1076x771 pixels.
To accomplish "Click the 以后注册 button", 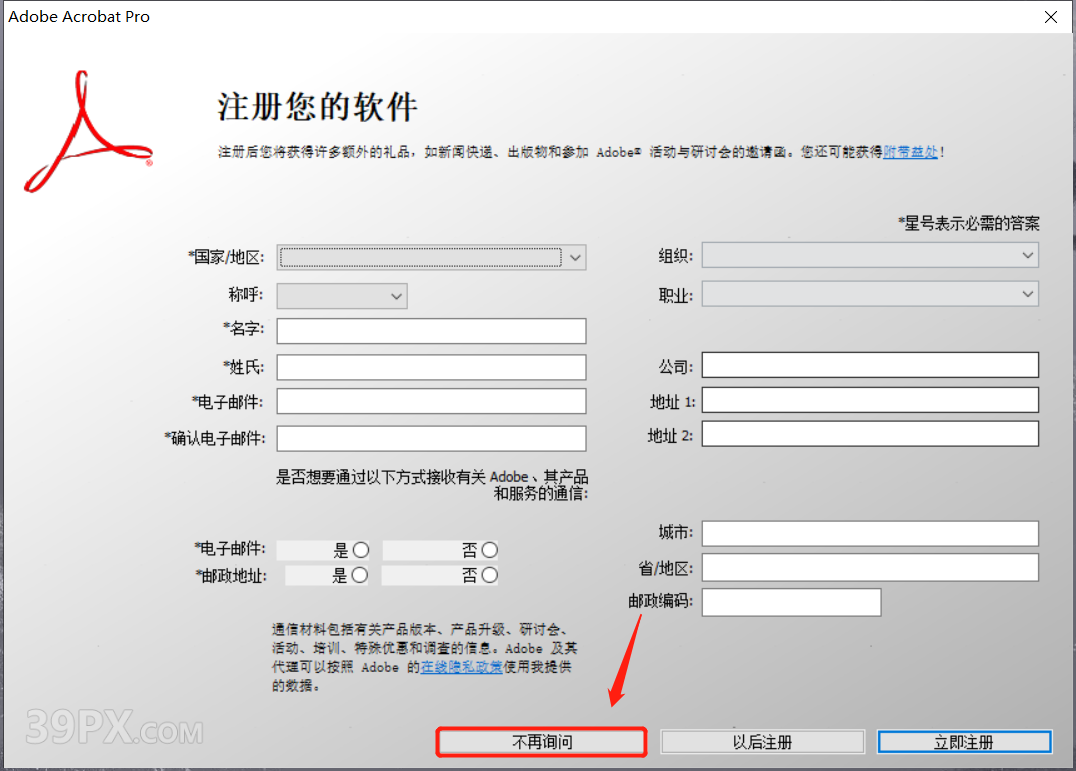I will (762, 741).
